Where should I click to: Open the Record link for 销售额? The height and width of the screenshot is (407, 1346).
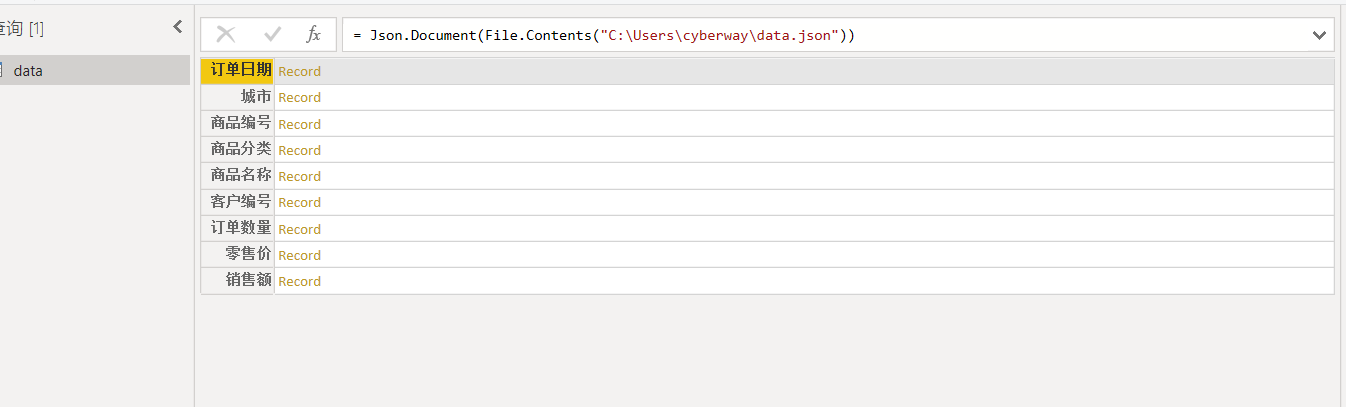pos(299,281)
